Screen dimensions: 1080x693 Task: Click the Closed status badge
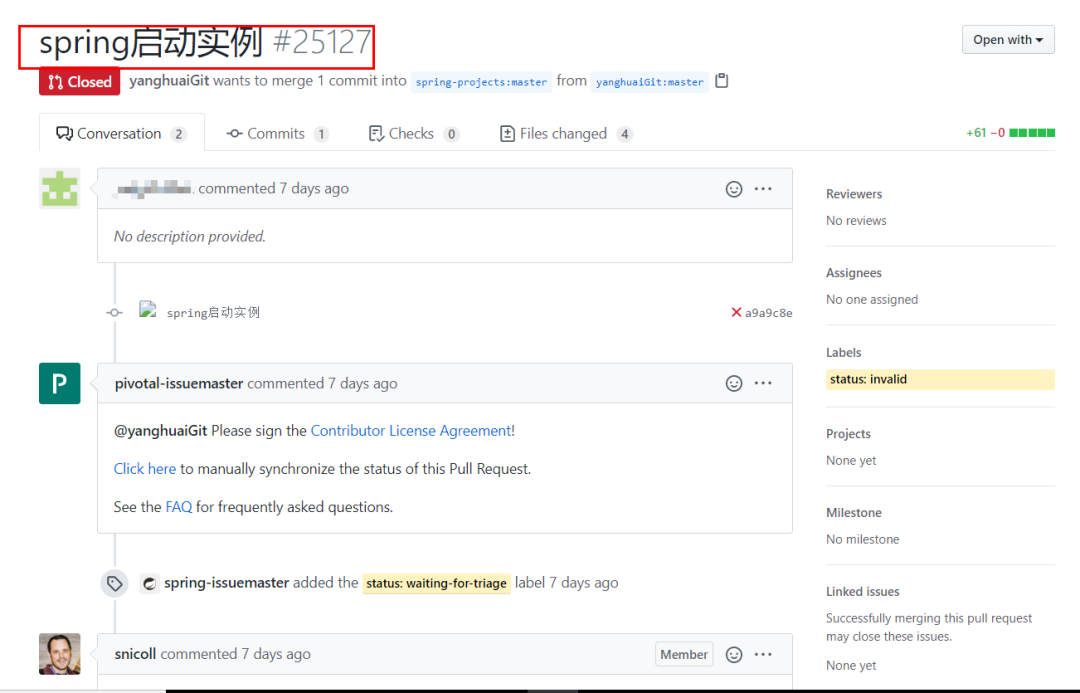[x=80, y=82]
